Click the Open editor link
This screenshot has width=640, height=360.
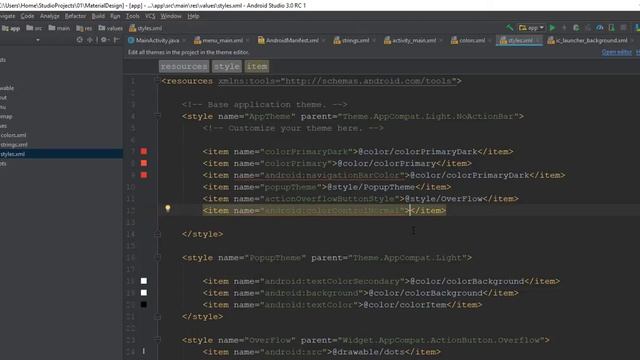[x=617, y=52]
